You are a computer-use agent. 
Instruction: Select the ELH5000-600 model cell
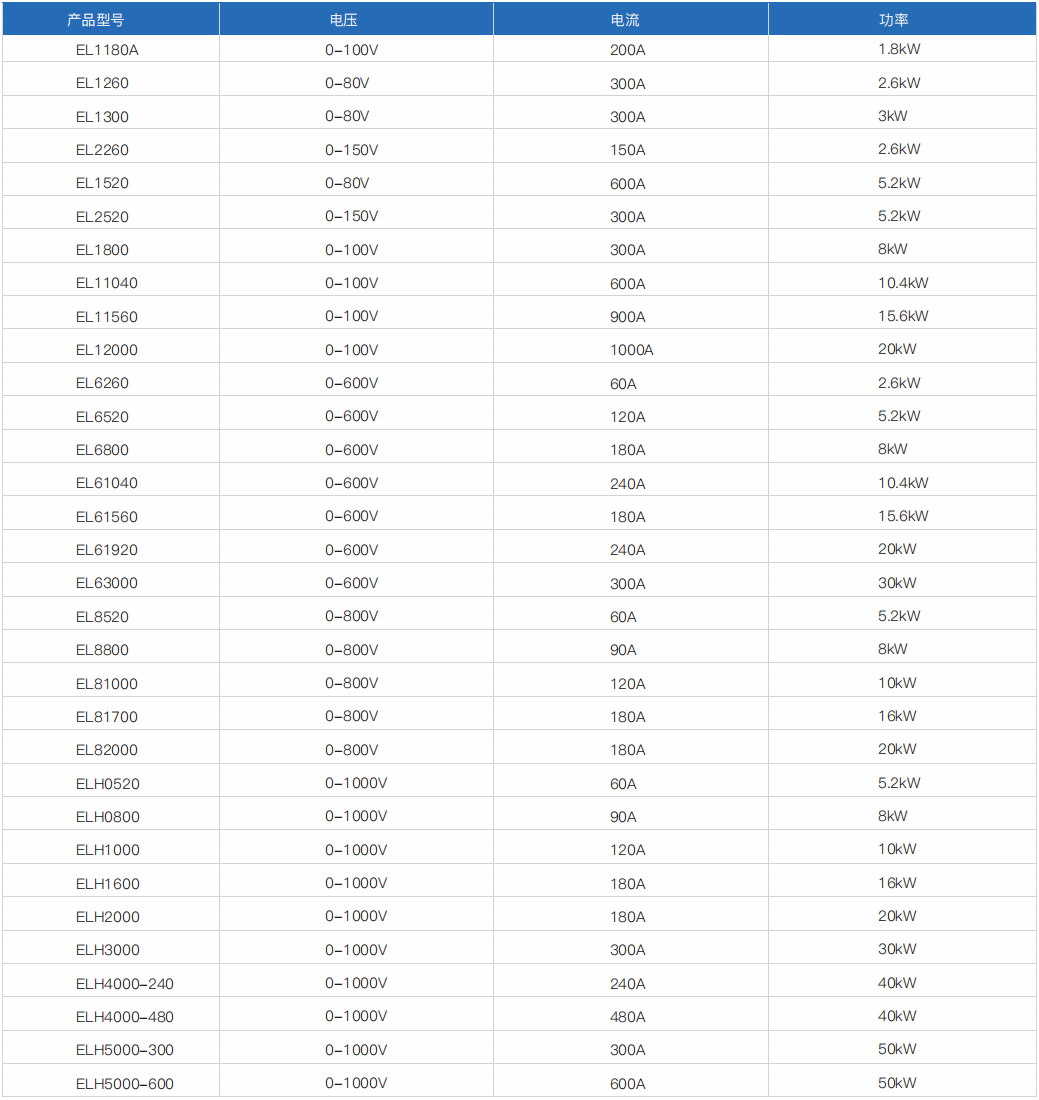click(125, 1084)
